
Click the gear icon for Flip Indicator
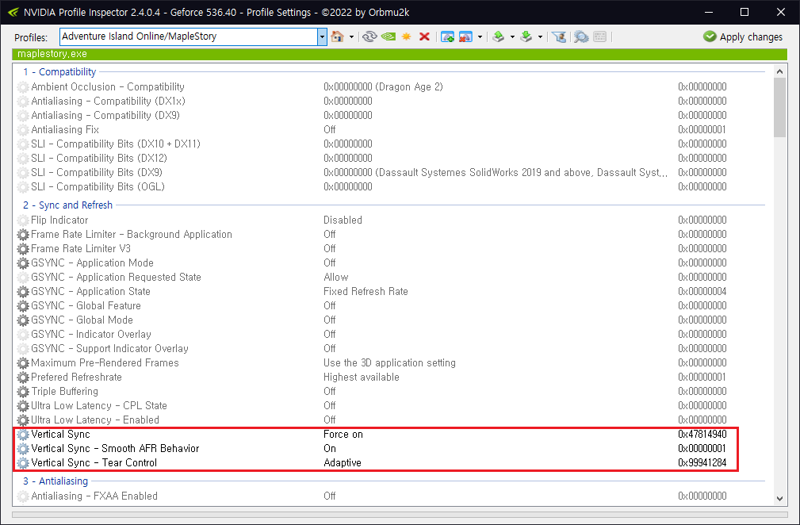[23, 220]
